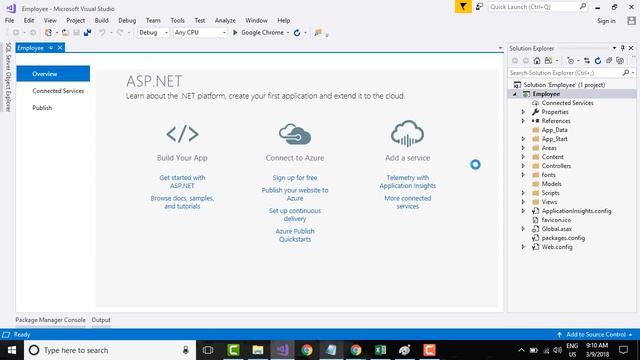Click Build Your App code brackets icon
The image size is (640, 360).
pyautogui.click(x=182, y=134)
